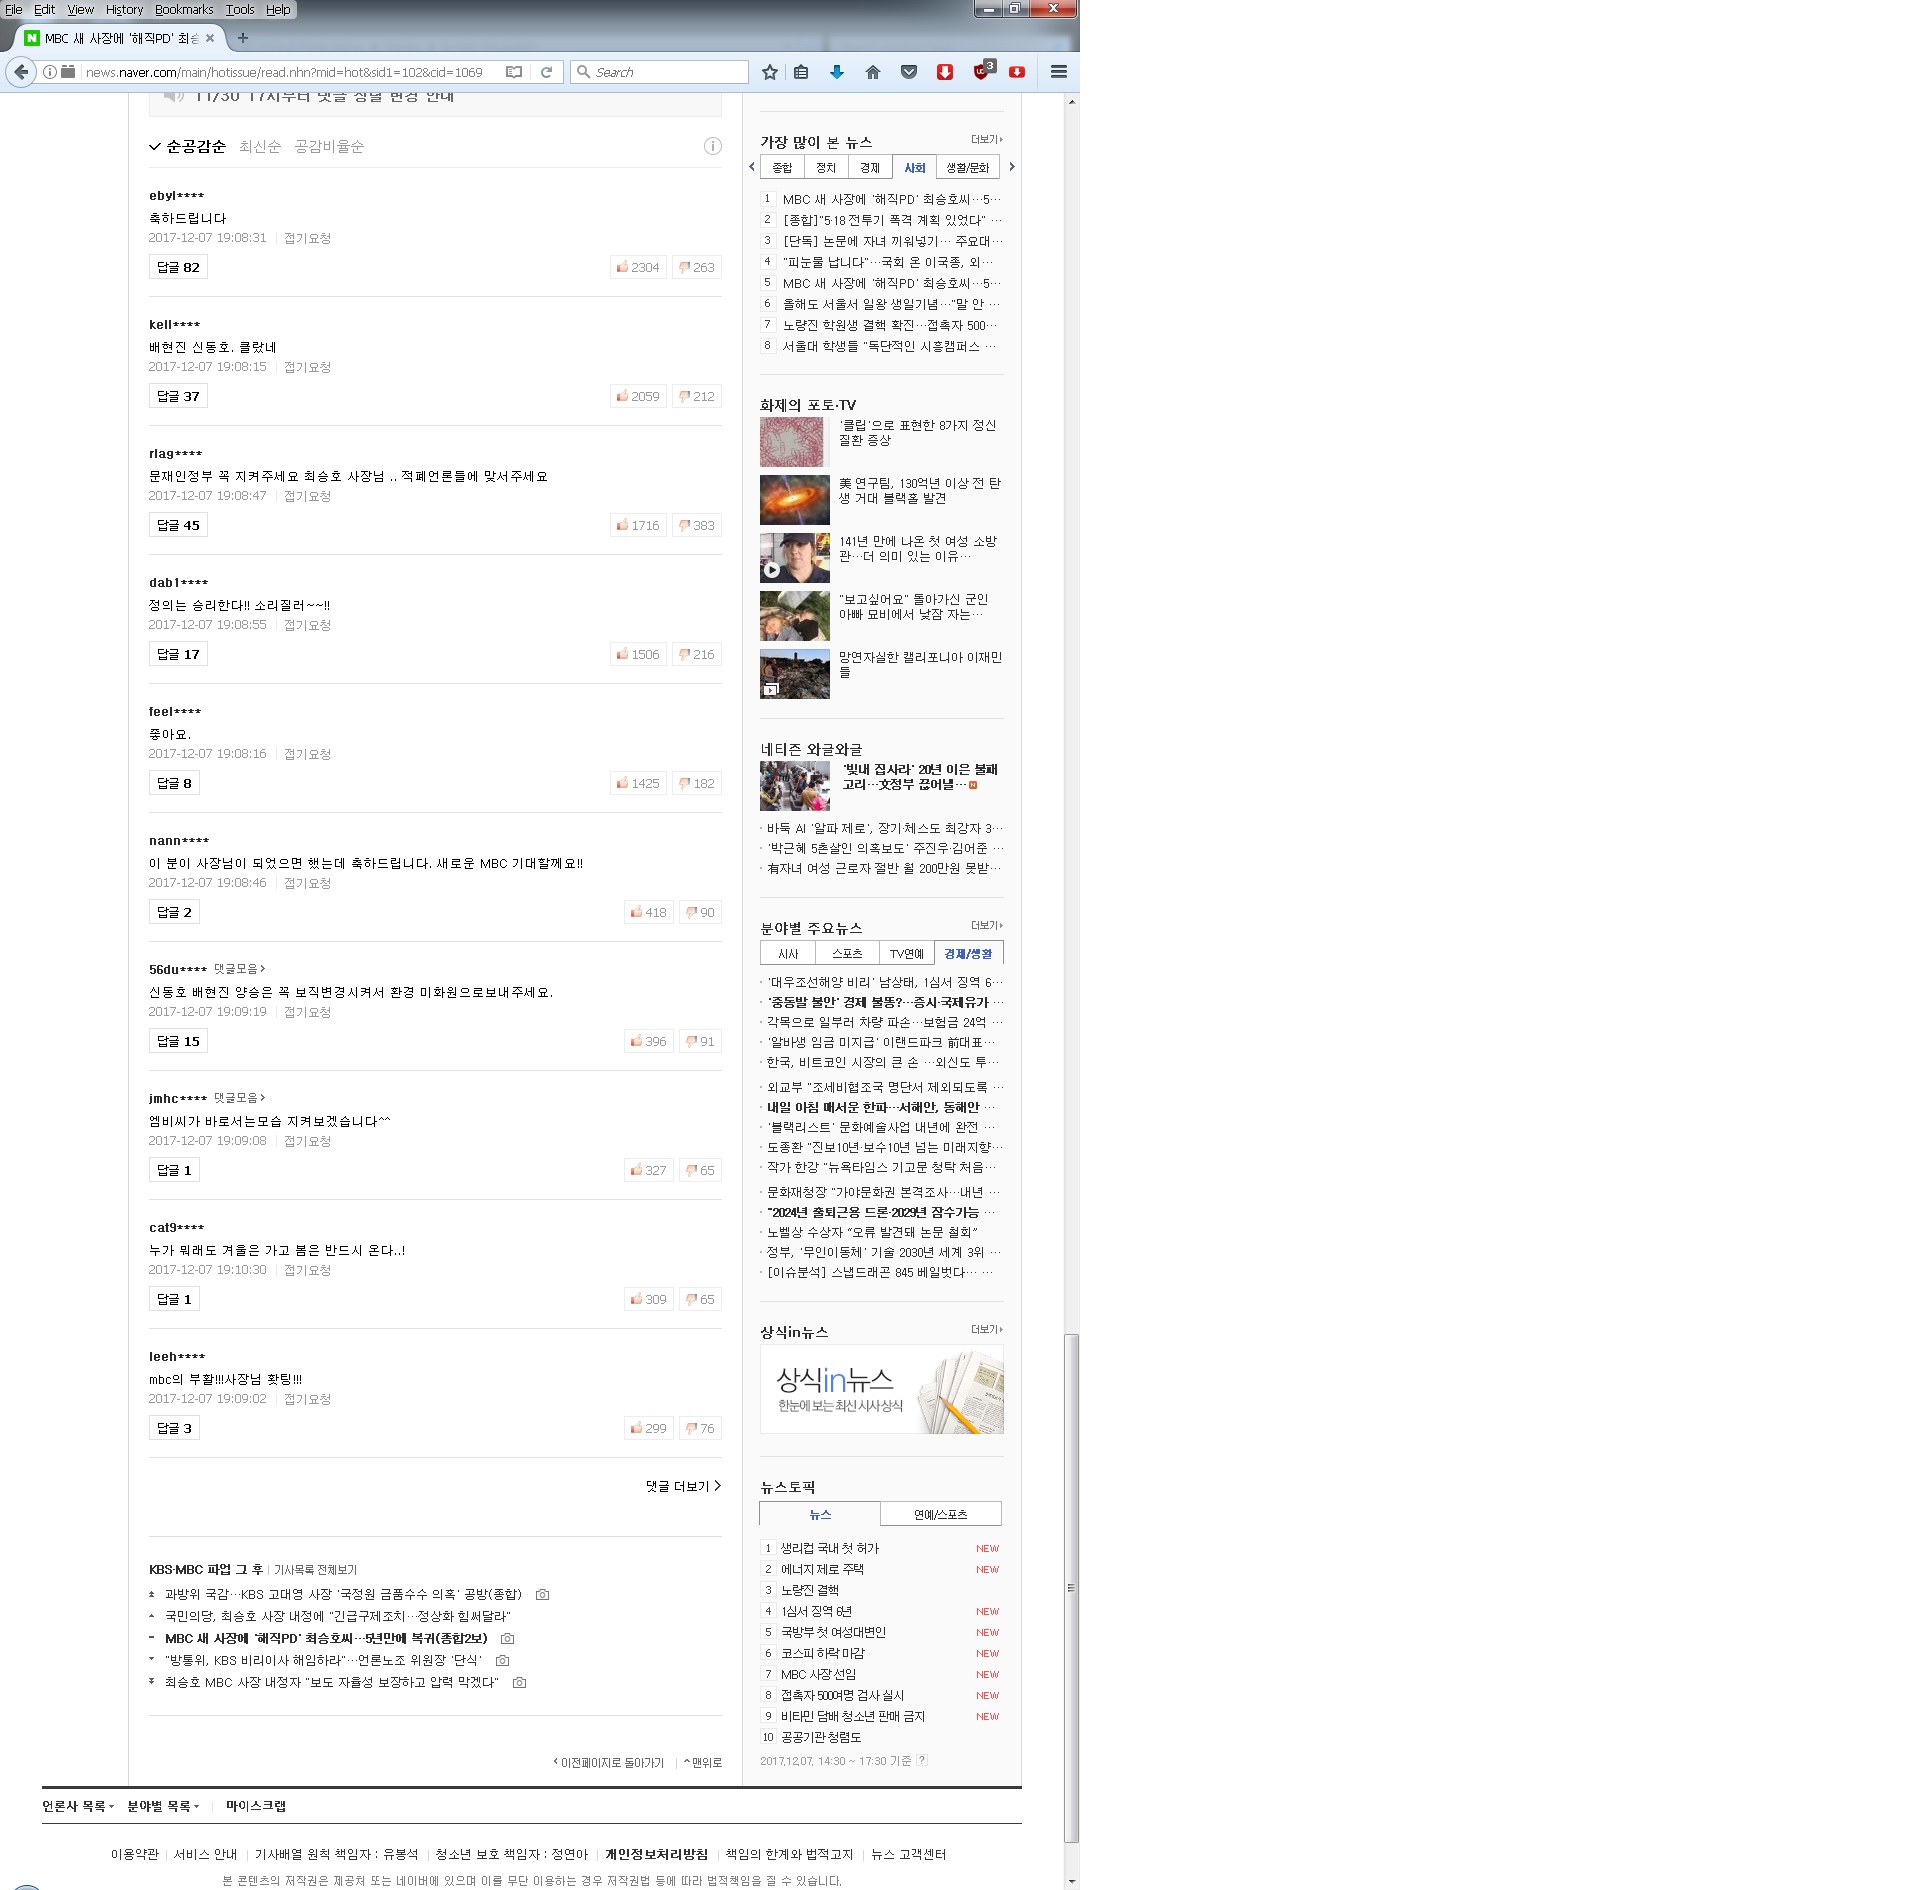This screenshot has width=1914, height=1890.
Task: Open 상식in뉴스 banner image
Action: pos(882,1389)
